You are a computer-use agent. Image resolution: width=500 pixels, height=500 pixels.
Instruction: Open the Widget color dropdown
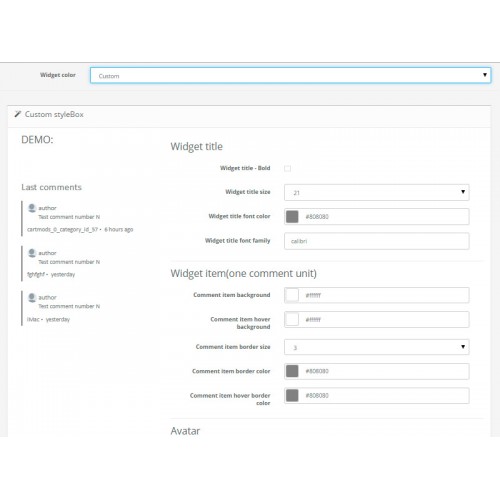(x=290, y=75)
